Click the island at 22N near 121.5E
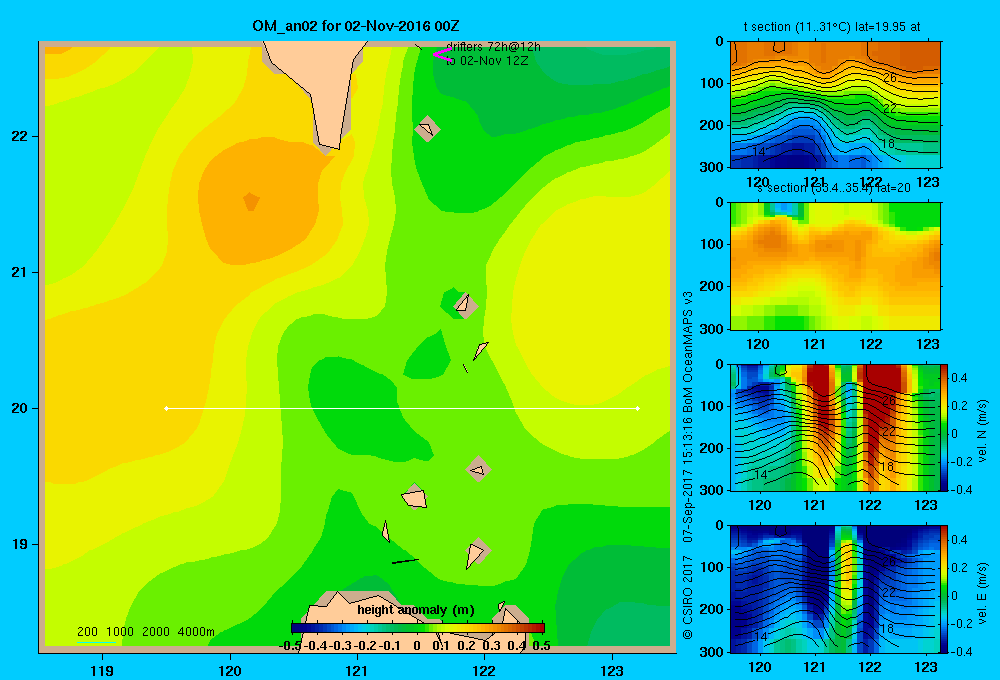The image size is (1000, 680). 427,129
